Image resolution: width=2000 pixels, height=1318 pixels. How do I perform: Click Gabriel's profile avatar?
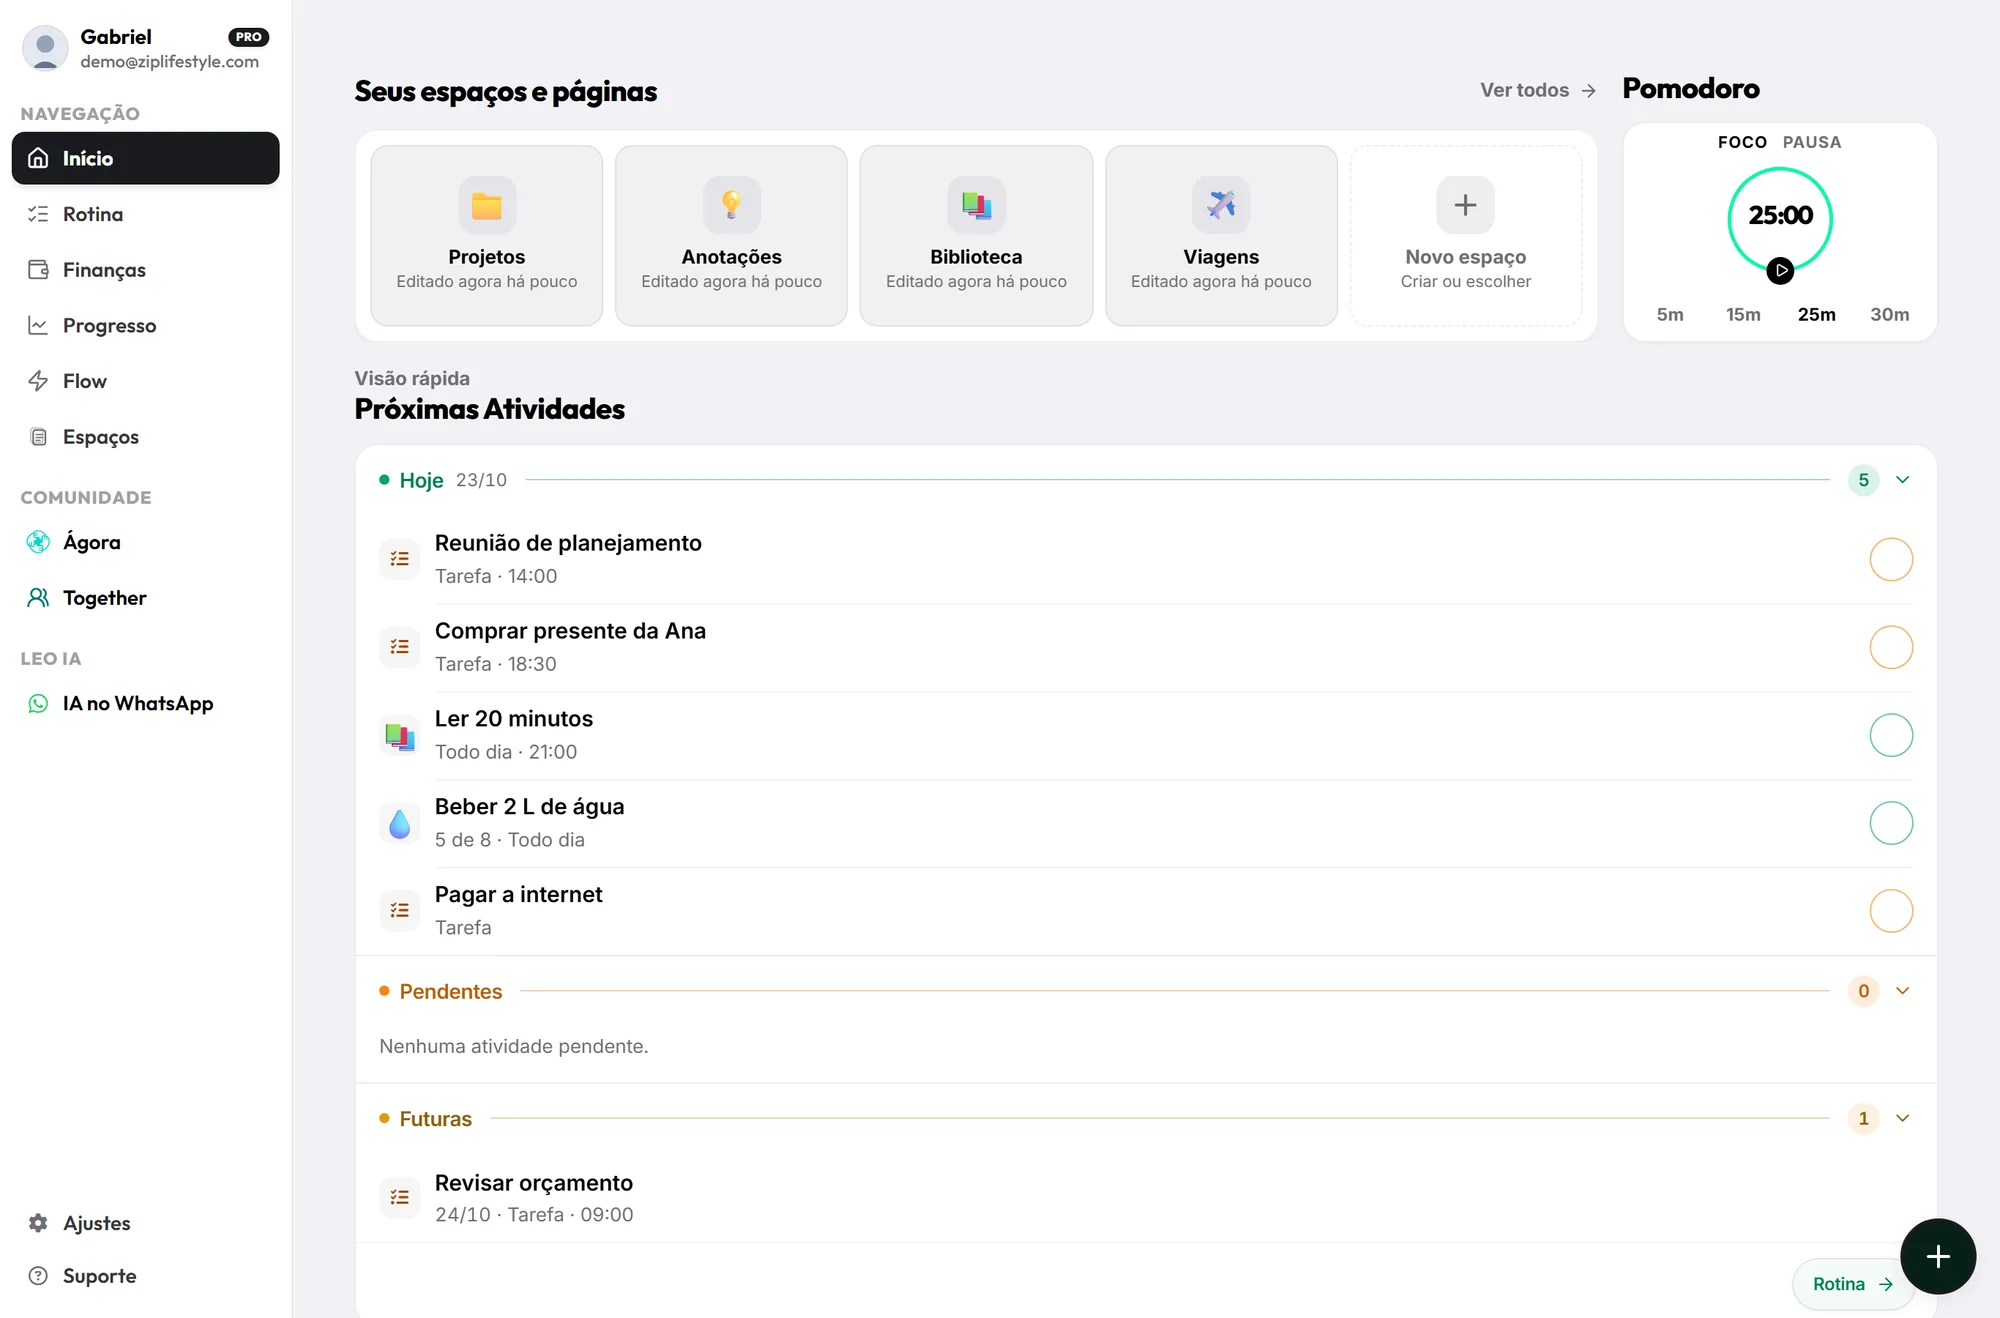[x=45, y=48]
